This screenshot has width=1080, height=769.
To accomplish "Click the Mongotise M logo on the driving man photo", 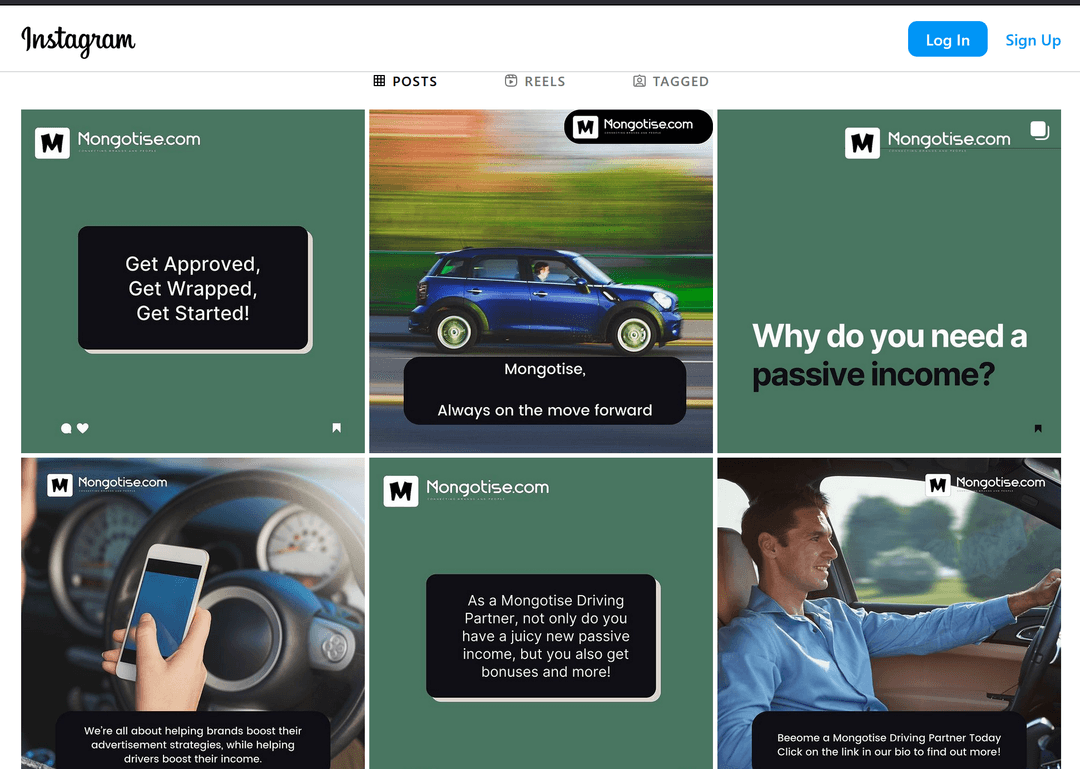I will point(938,484).
